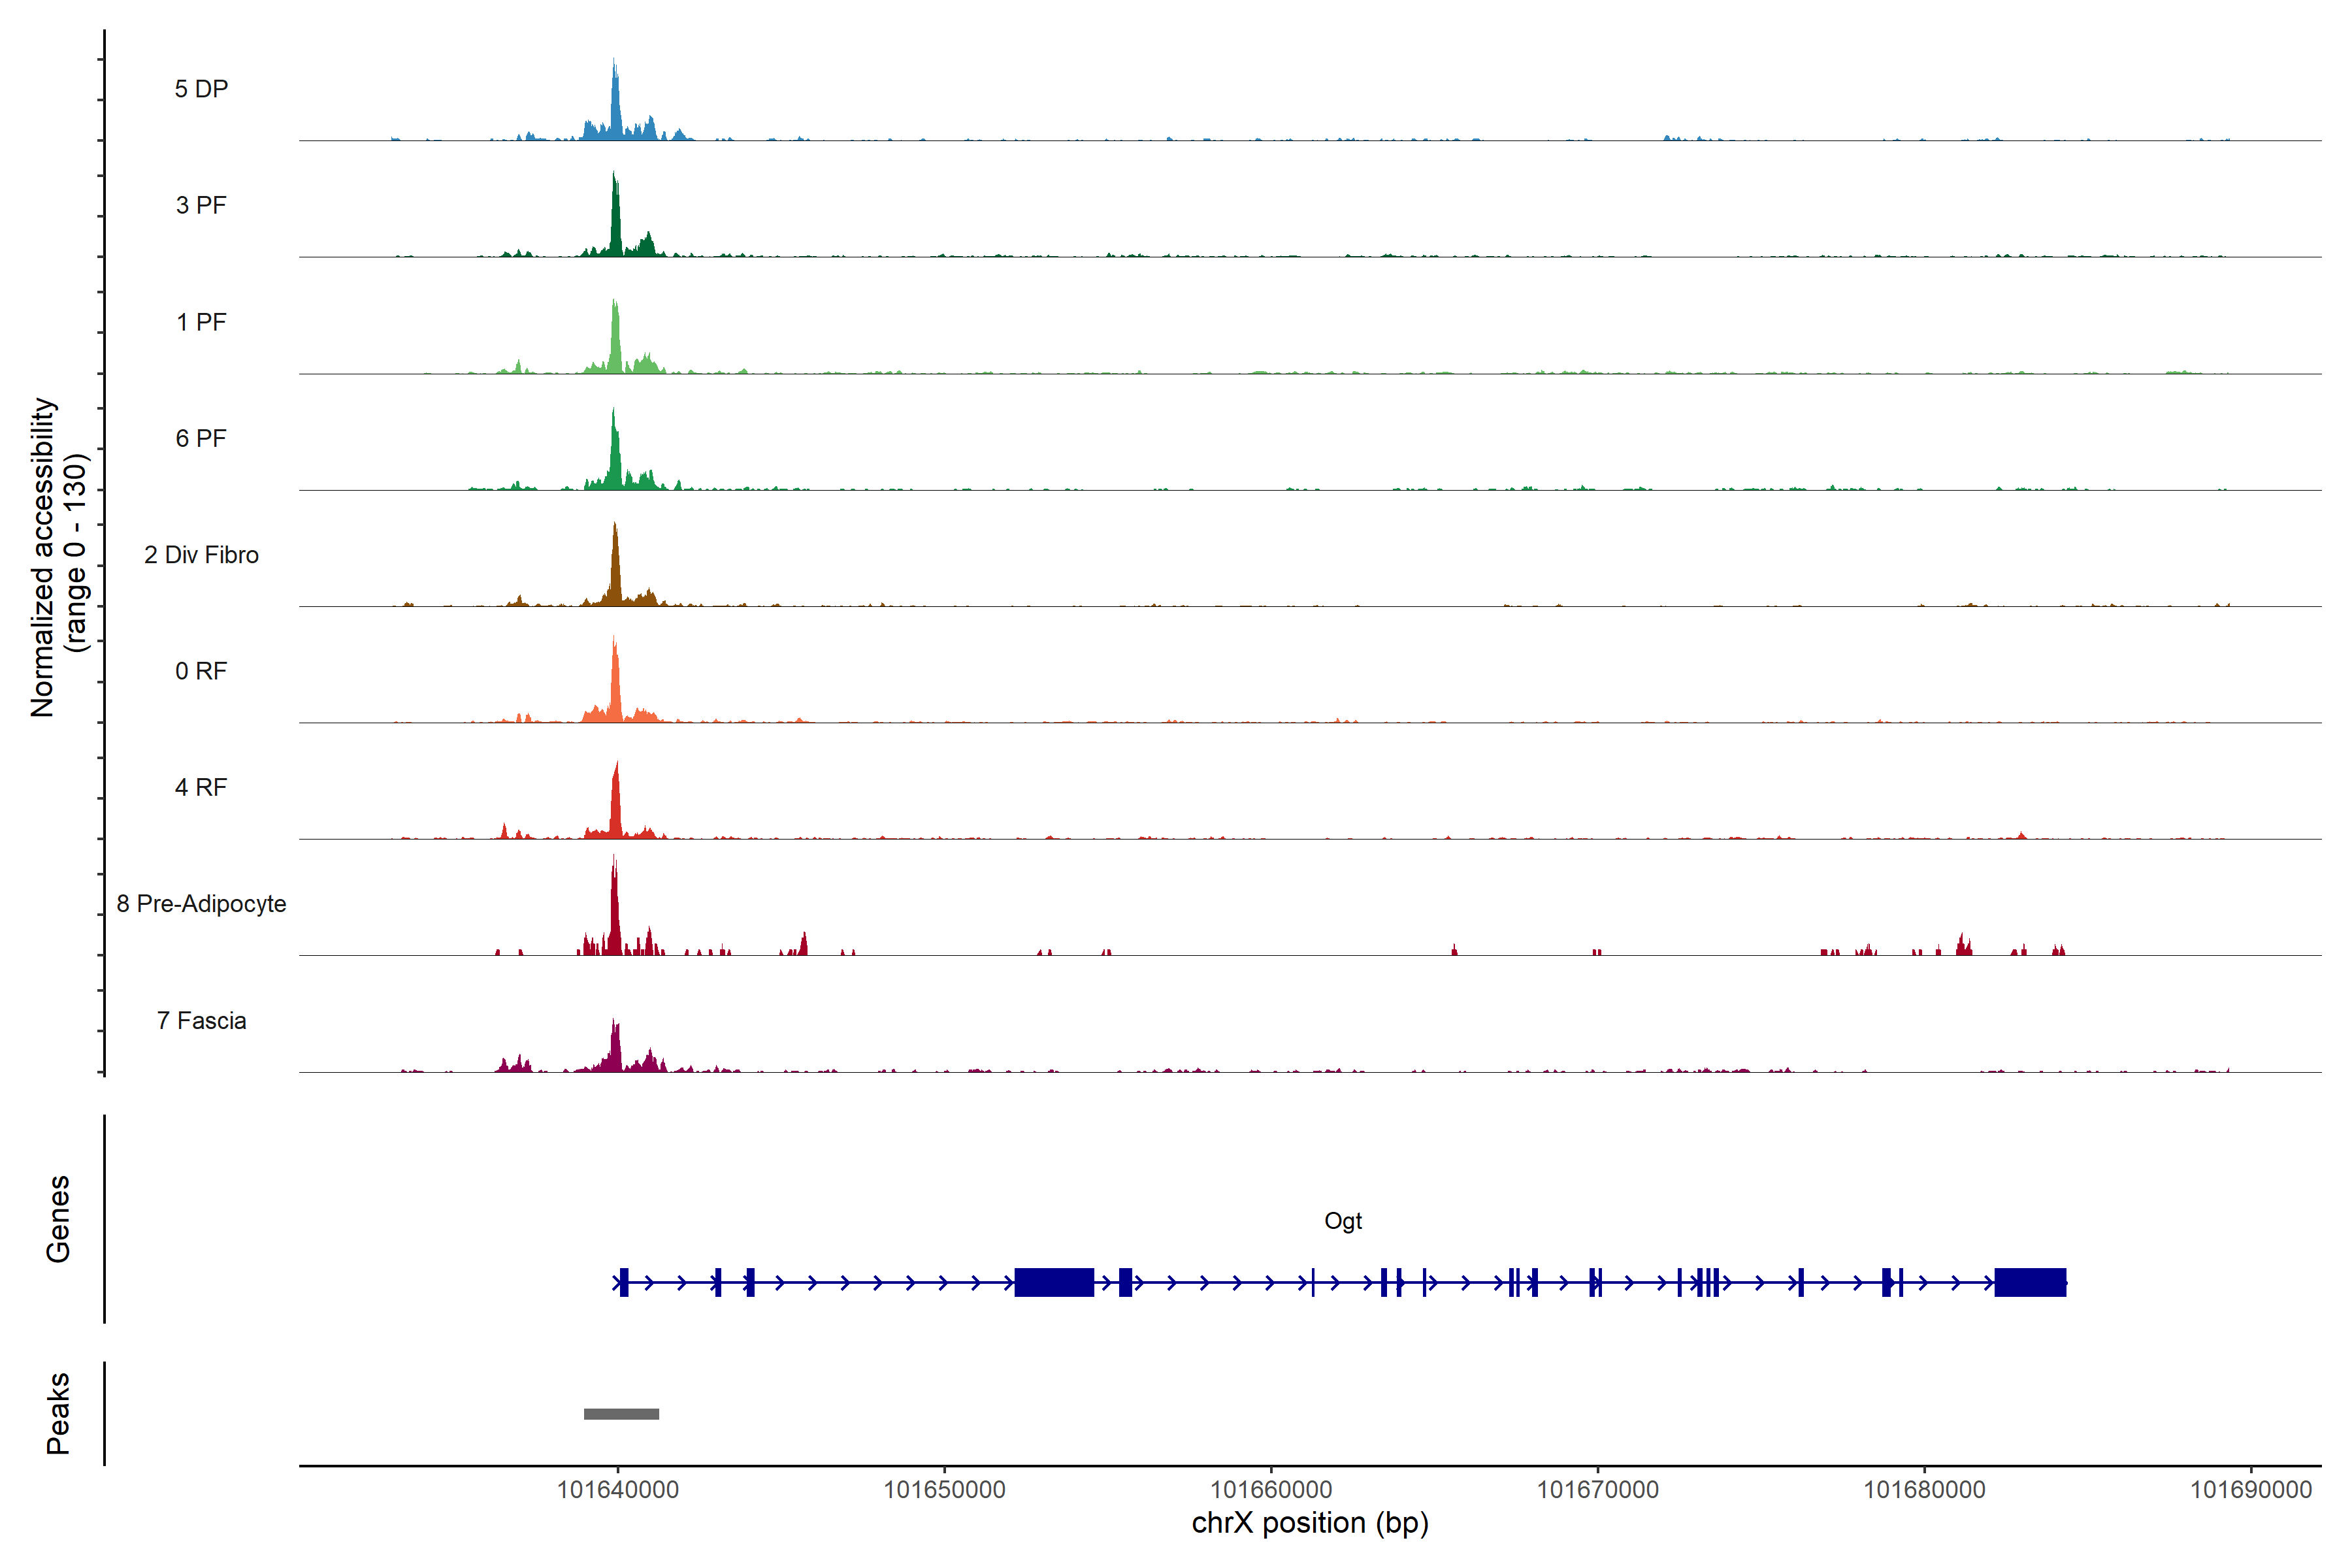Click the 101640000 axis tick label
Viewport: 2352px width, 1568px height.
(x=617, y=1490)
